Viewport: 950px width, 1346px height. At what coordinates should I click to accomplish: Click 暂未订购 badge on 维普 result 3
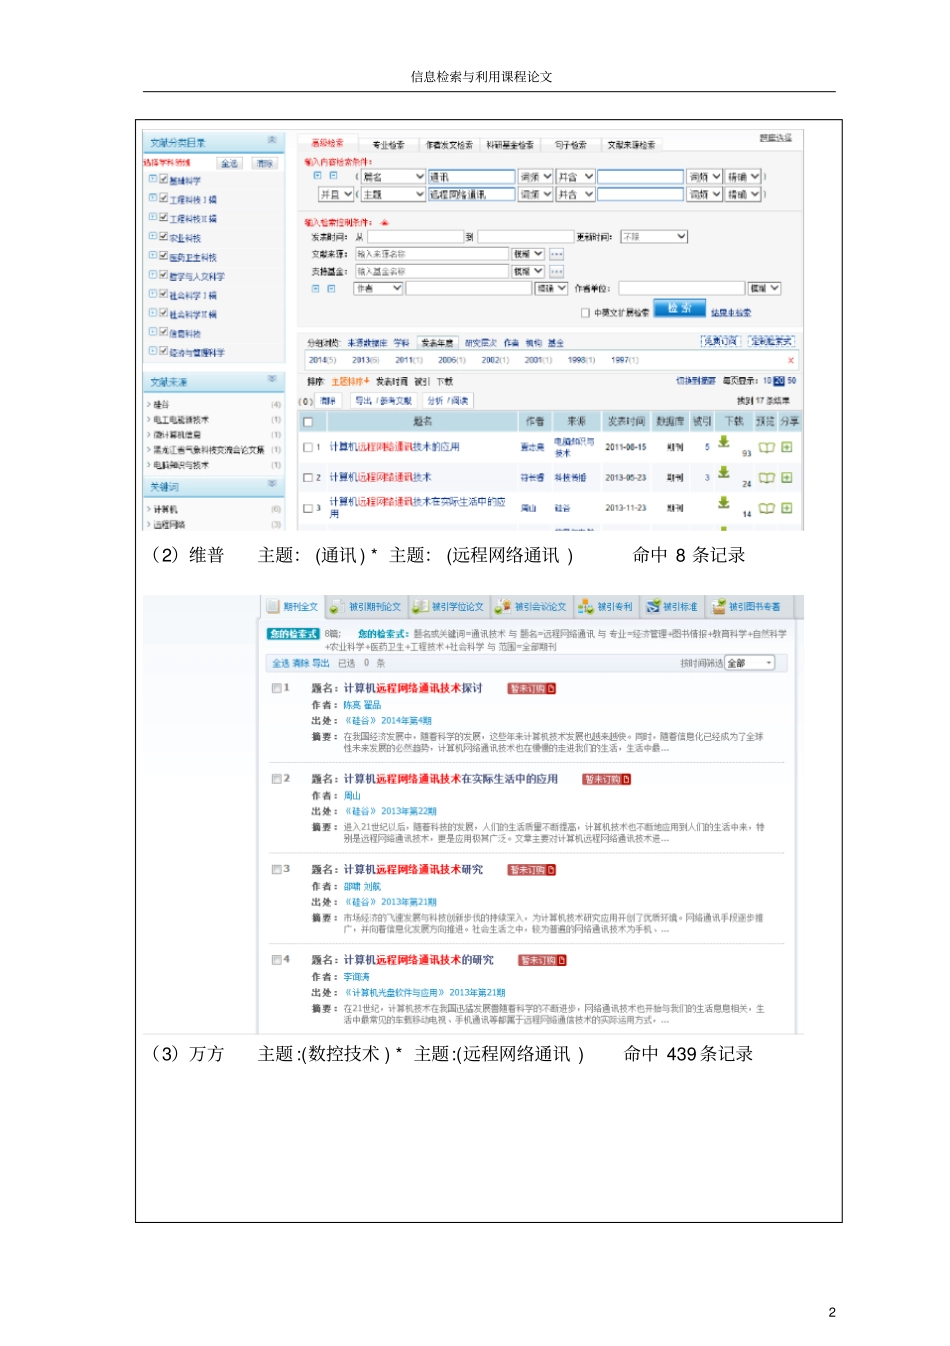(x=532, y=870)
